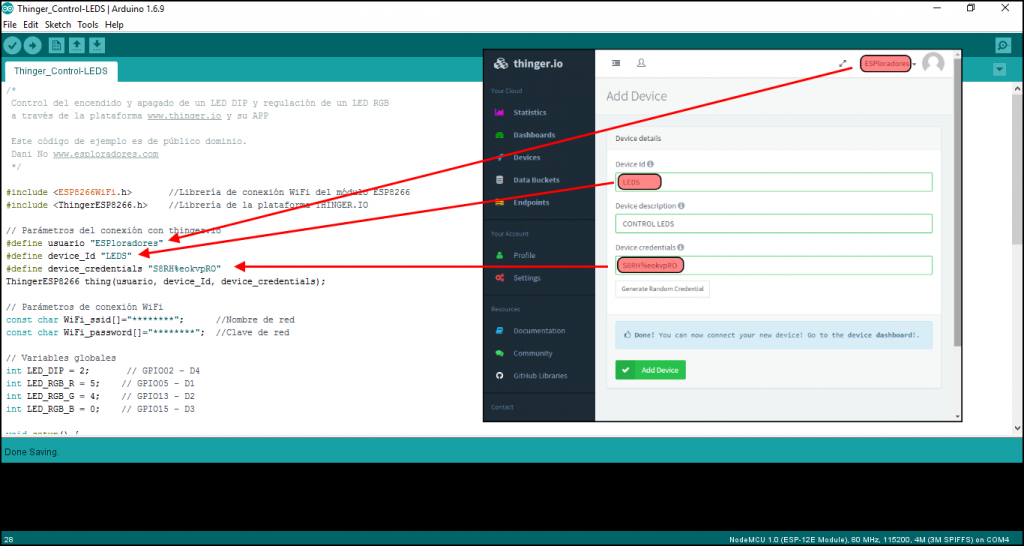Click the Device credentials info icon

[680, 248]
